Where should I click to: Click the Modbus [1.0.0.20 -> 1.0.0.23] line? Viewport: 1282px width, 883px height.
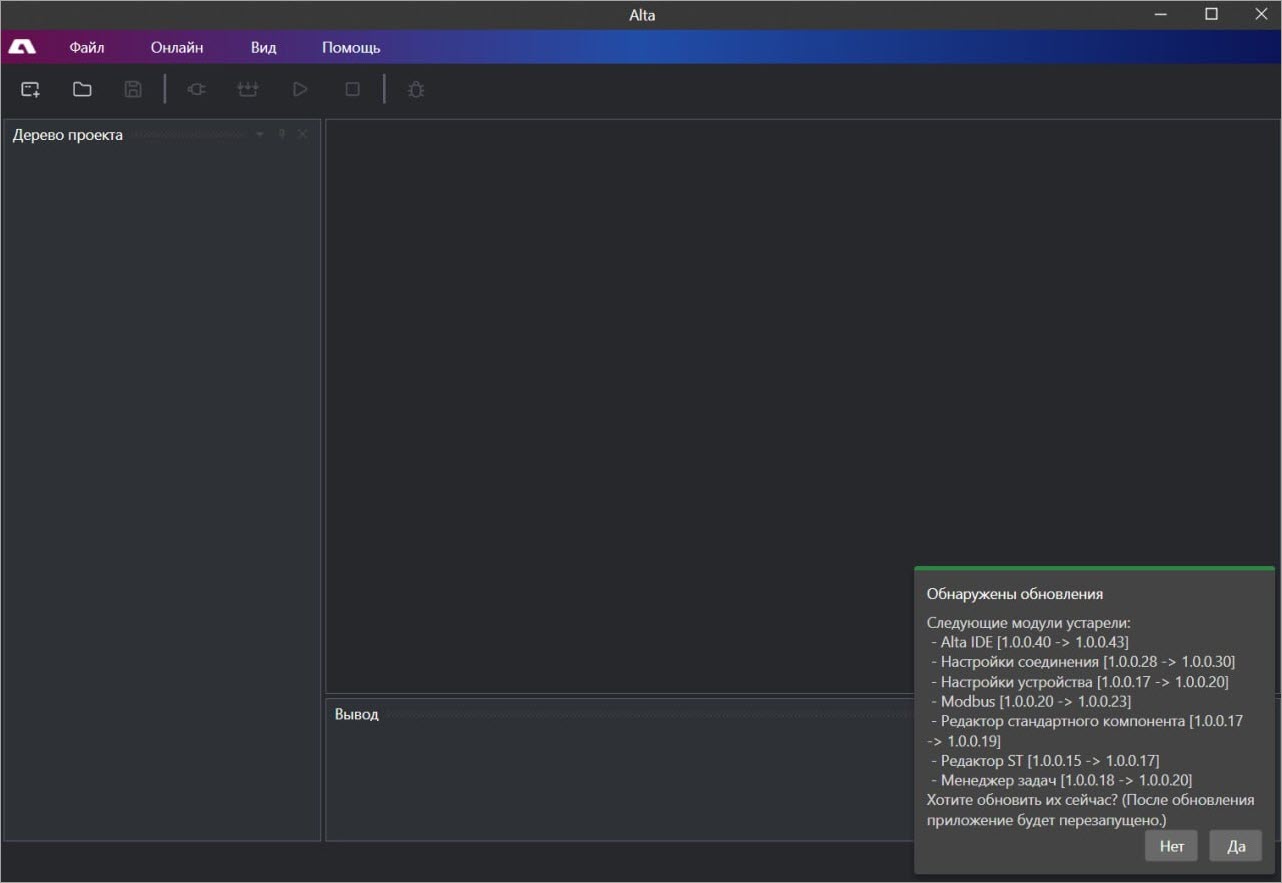coord(1030,702)
